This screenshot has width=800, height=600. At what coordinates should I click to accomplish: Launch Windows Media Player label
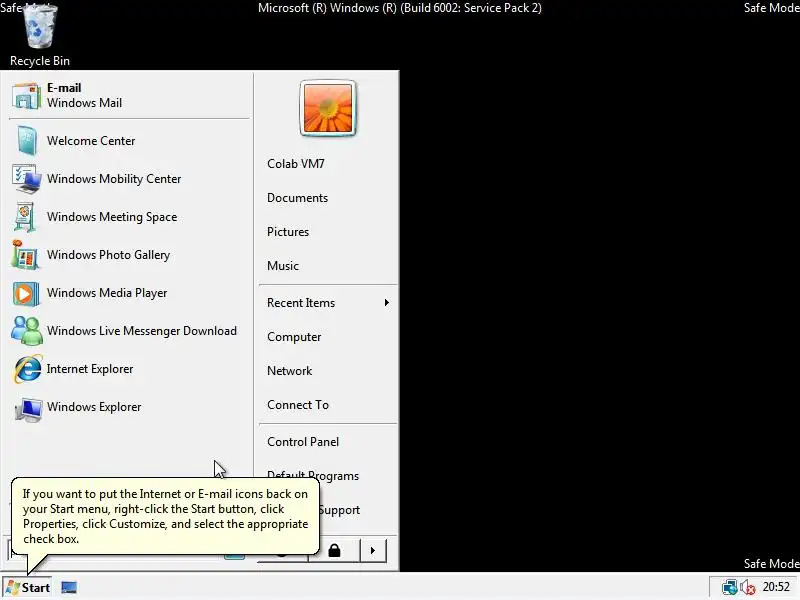tap(107, 293)
